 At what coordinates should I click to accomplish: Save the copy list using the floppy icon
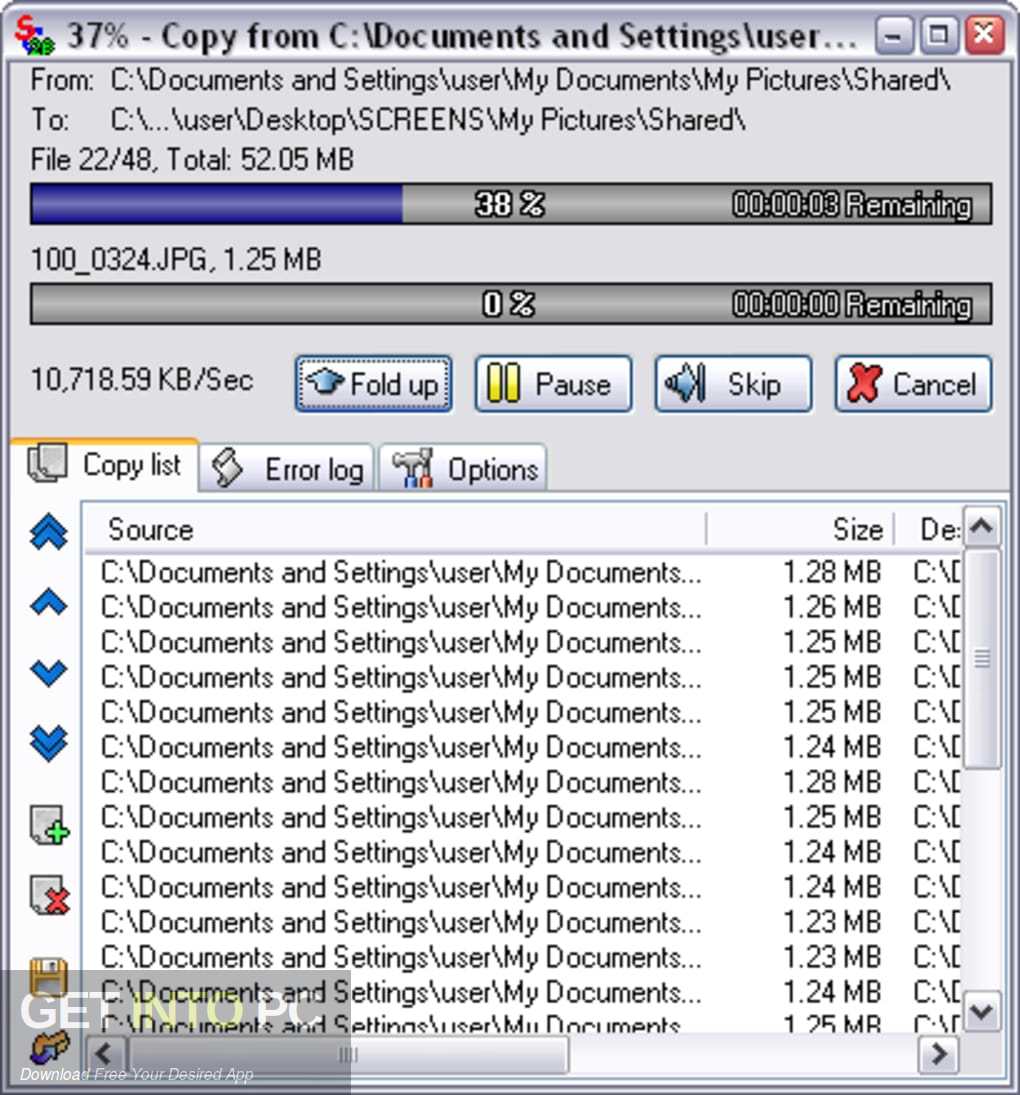click(x=47, y=975)
